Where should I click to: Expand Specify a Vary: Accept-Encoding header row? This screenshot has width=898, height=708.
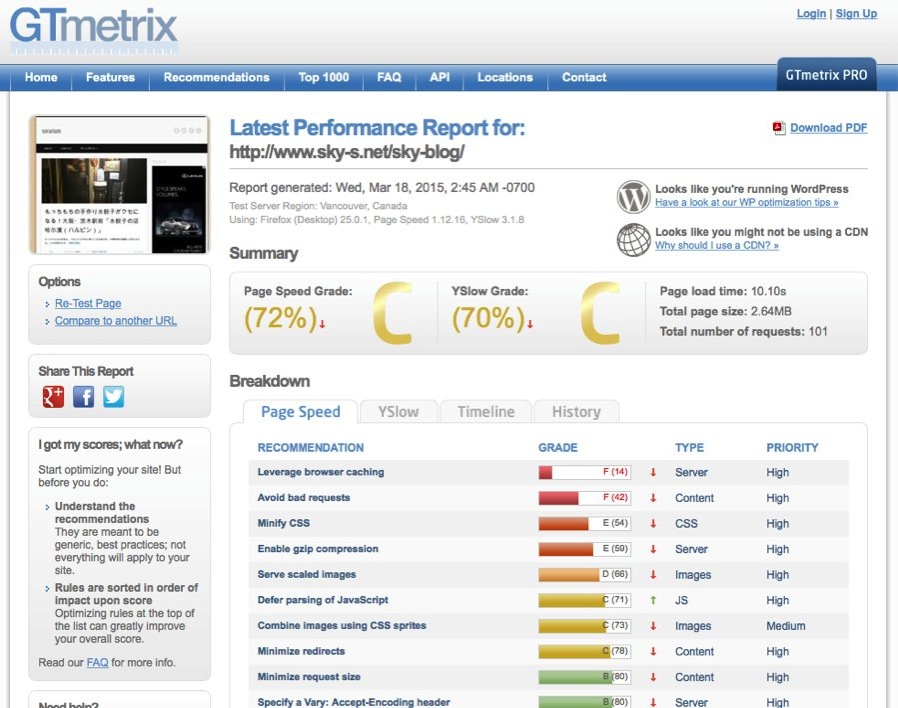pyautogui.click(x=353, y=702)
